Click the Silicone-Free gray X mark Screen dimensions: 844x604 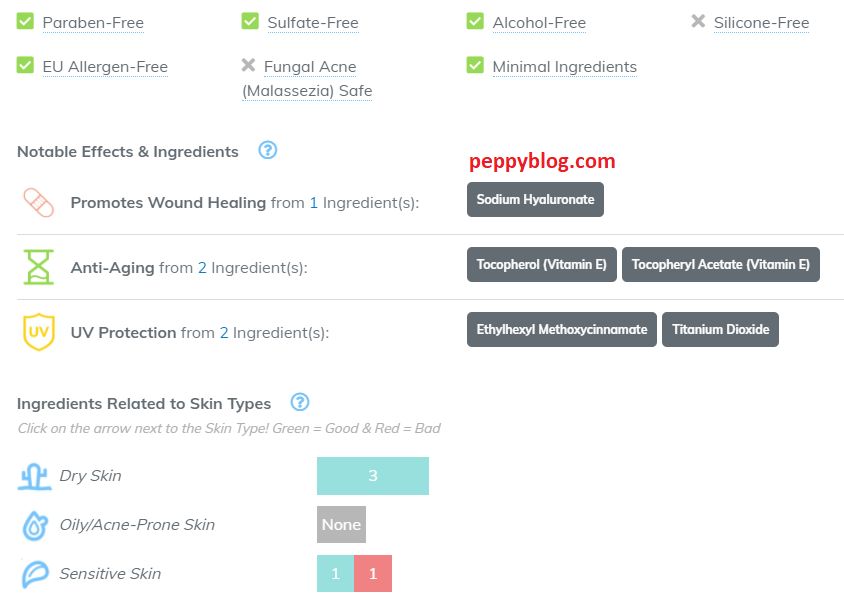[698, 21]
